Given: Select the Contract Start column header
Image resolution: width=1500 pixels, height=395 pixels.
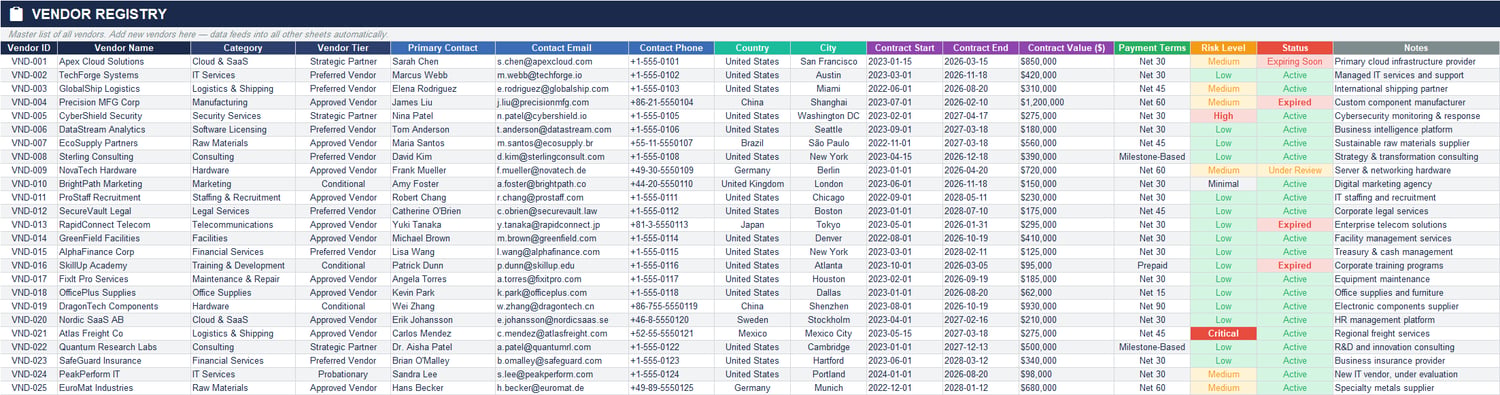Looking at the screenshot, I should click(x=904, y=47).
